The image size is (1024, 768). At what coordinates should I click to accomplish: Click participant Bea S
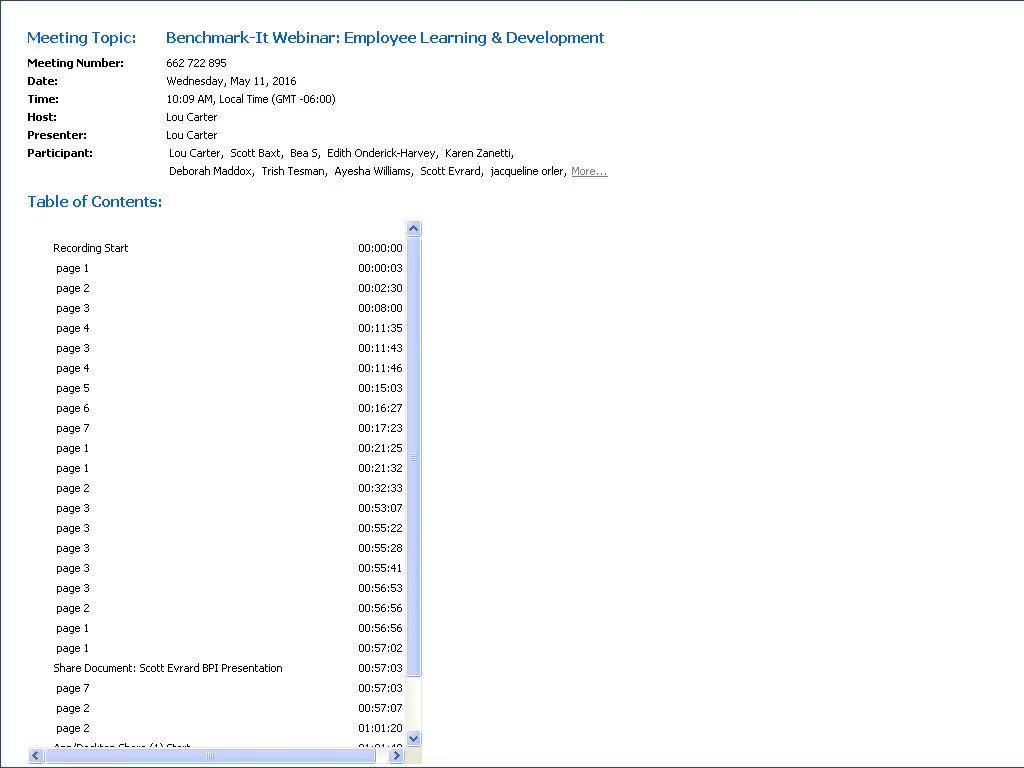click(x=304, y=153)
